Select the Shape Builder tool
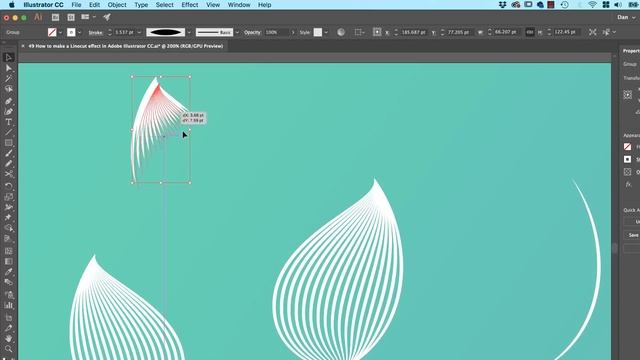Screen dimensions: 640x360 click(9, 228)
